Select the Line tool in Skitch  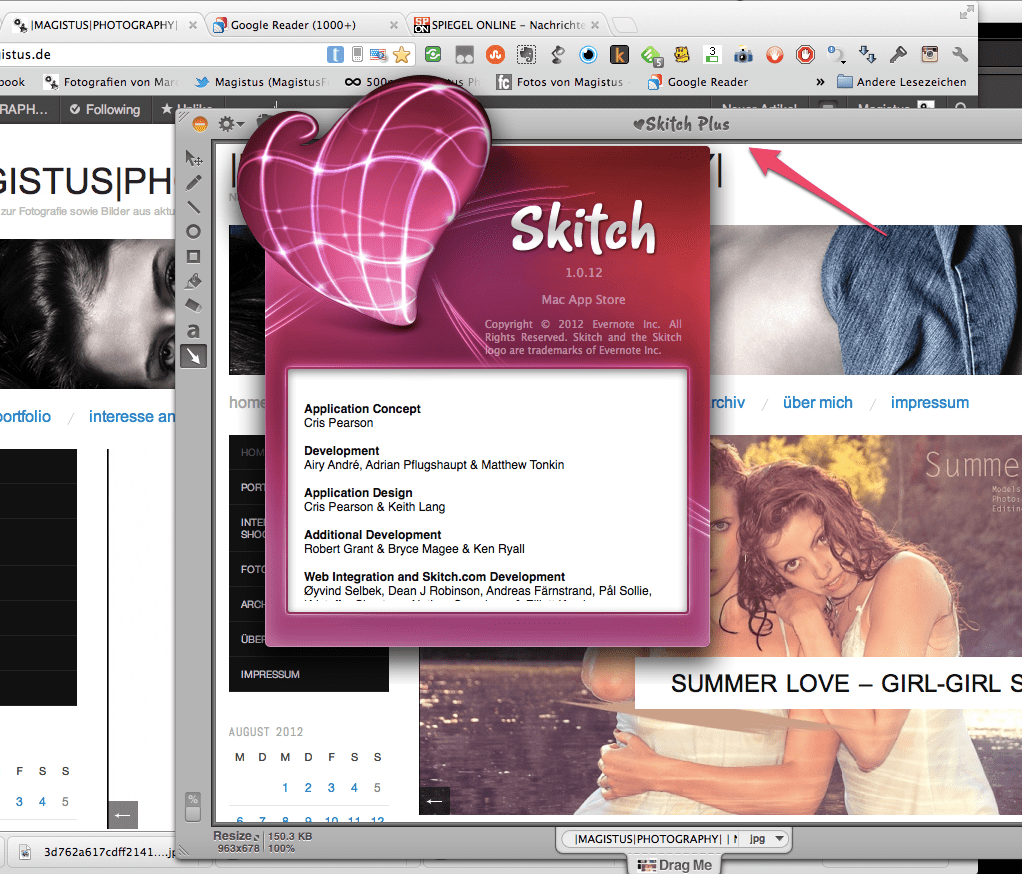(194, 207)
